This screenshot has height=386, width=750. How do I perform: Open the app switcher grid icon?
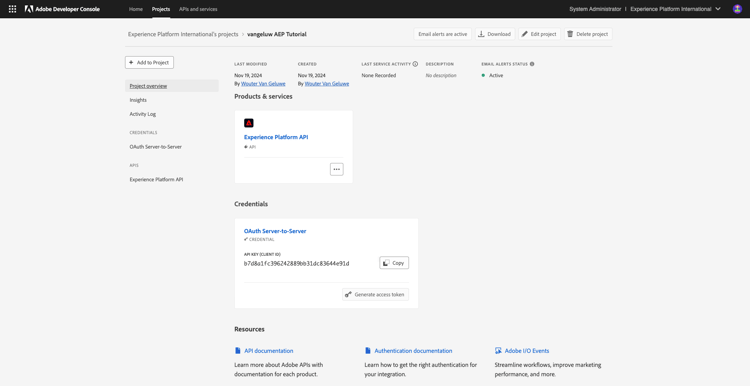pyautogui.click(x=12, y=9)
